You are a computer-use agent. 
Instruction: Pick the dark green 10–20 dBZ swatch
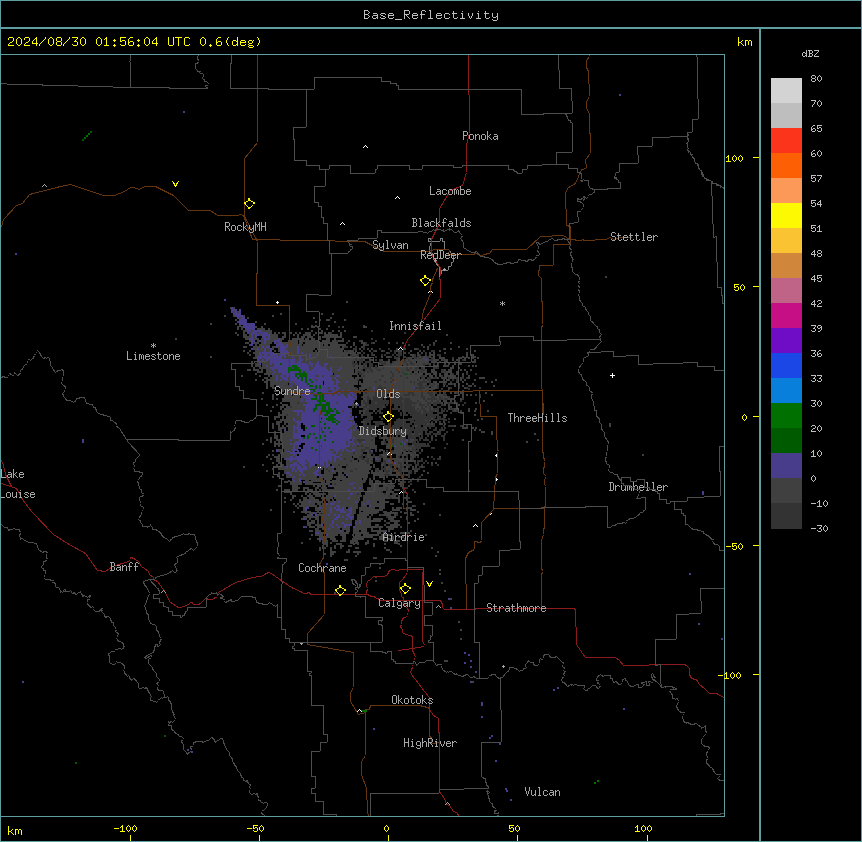(786, 440)
